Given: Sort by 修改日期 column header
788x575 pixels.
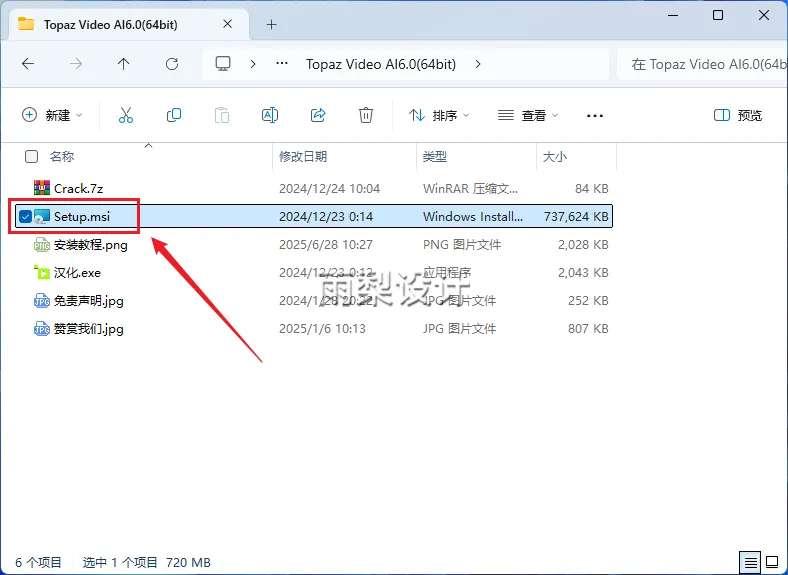Looking at the screenshot, I should tap(303, 156).
